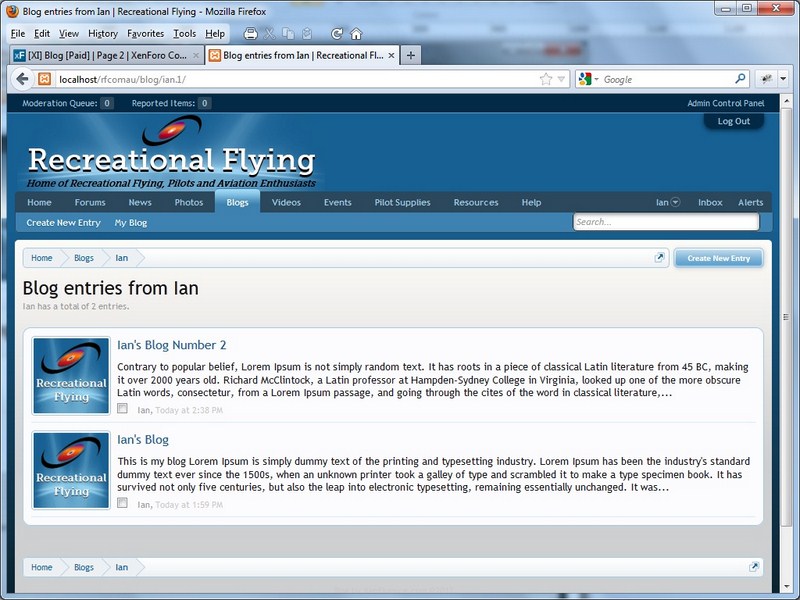The height and width of the screenshot is (600, 800).
Task: Bookmark this page with the star icon
Action: [x=546, y=79]
